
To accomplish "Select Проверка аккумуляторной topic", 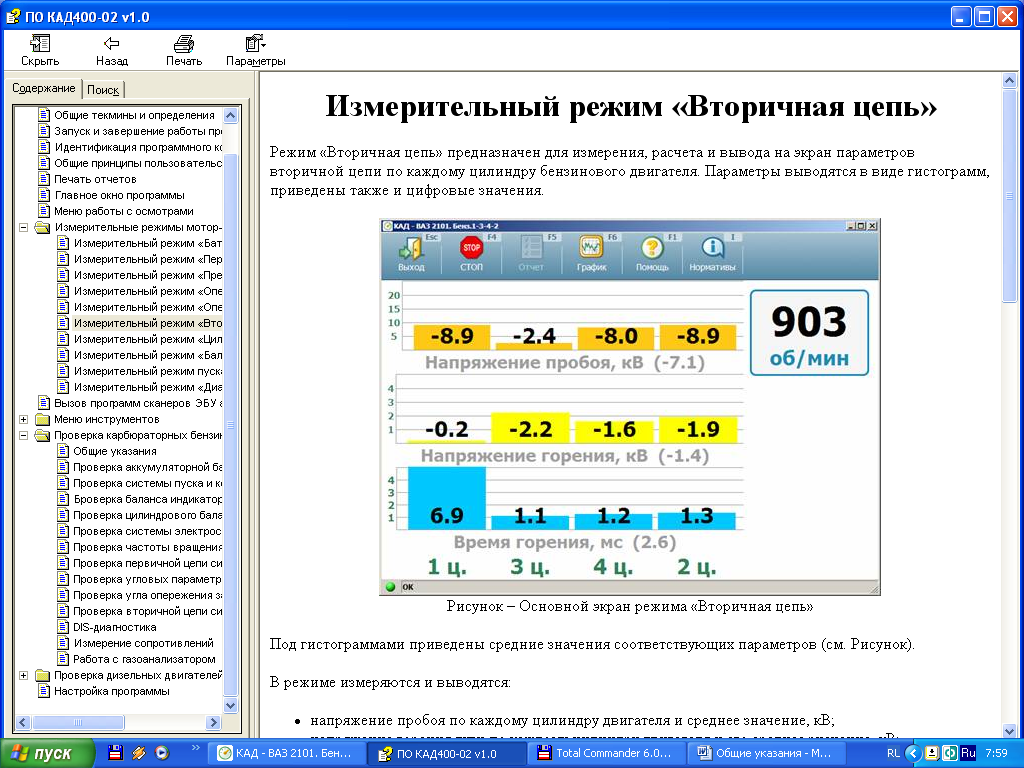I will pyautogui.click(x=148, y=467).
